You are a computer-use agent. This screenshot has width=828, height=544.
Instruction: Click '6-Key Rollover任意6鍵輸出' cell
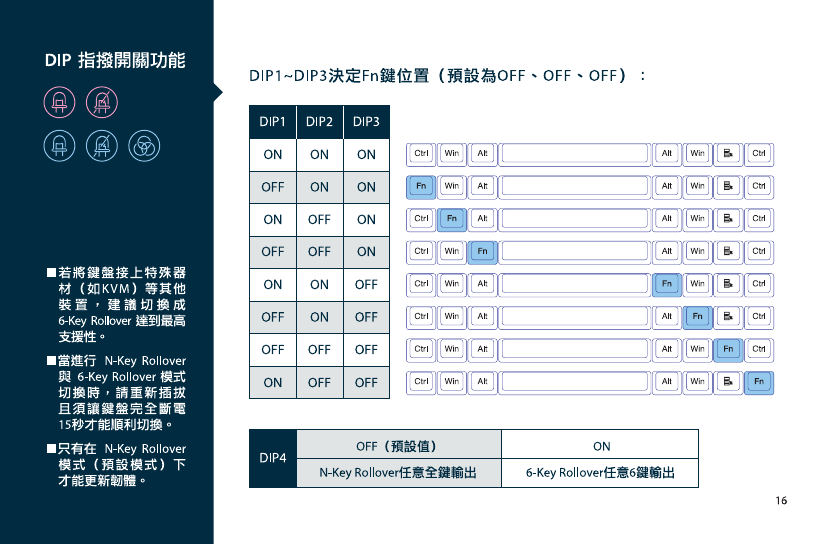[x=600, y=473]
